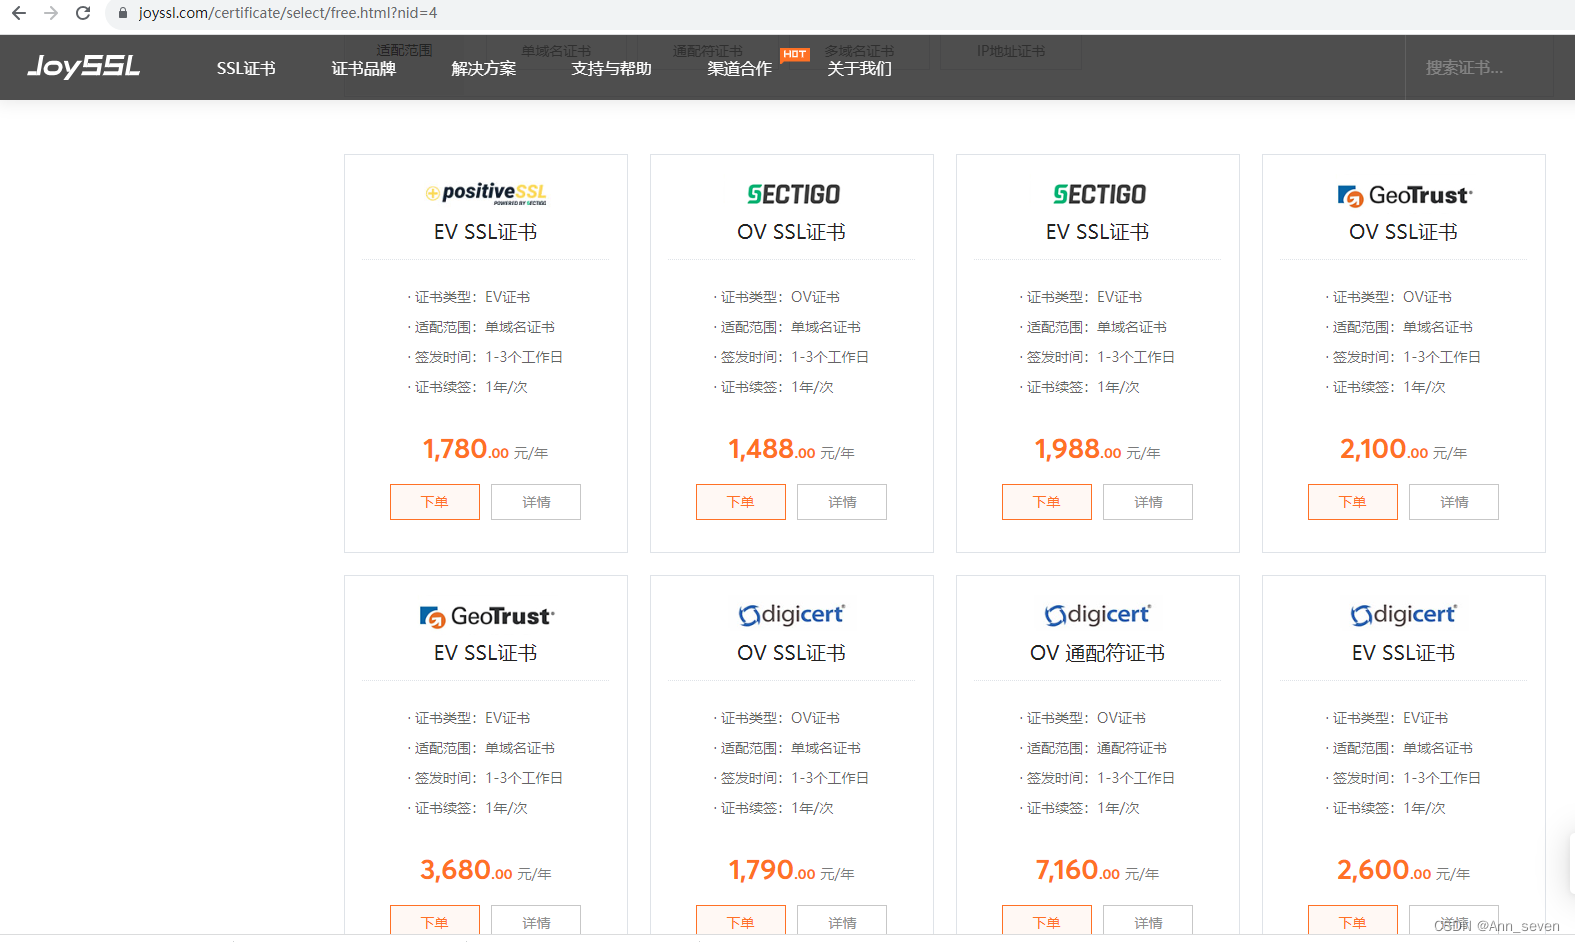The width and height of the screenshot is (1575, 942).
Task: Click the 2,600.00 元/年 price
Action: tap(1404, 871)
